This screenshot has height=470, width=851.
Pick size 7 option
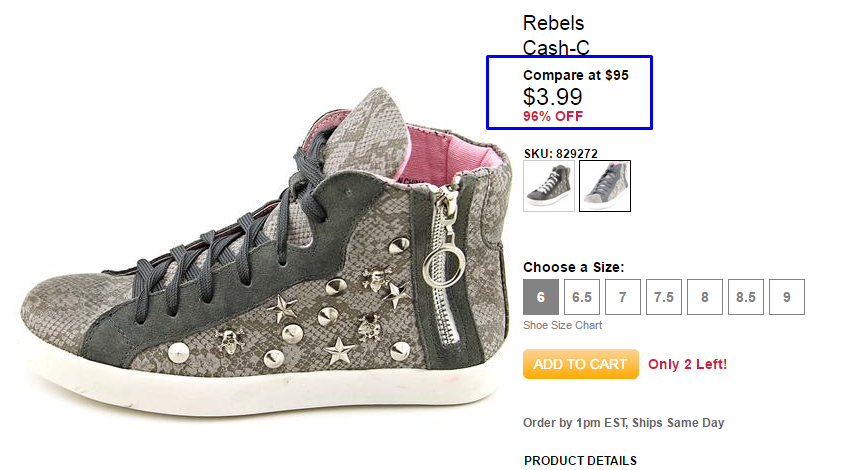(x=623, y=297)
